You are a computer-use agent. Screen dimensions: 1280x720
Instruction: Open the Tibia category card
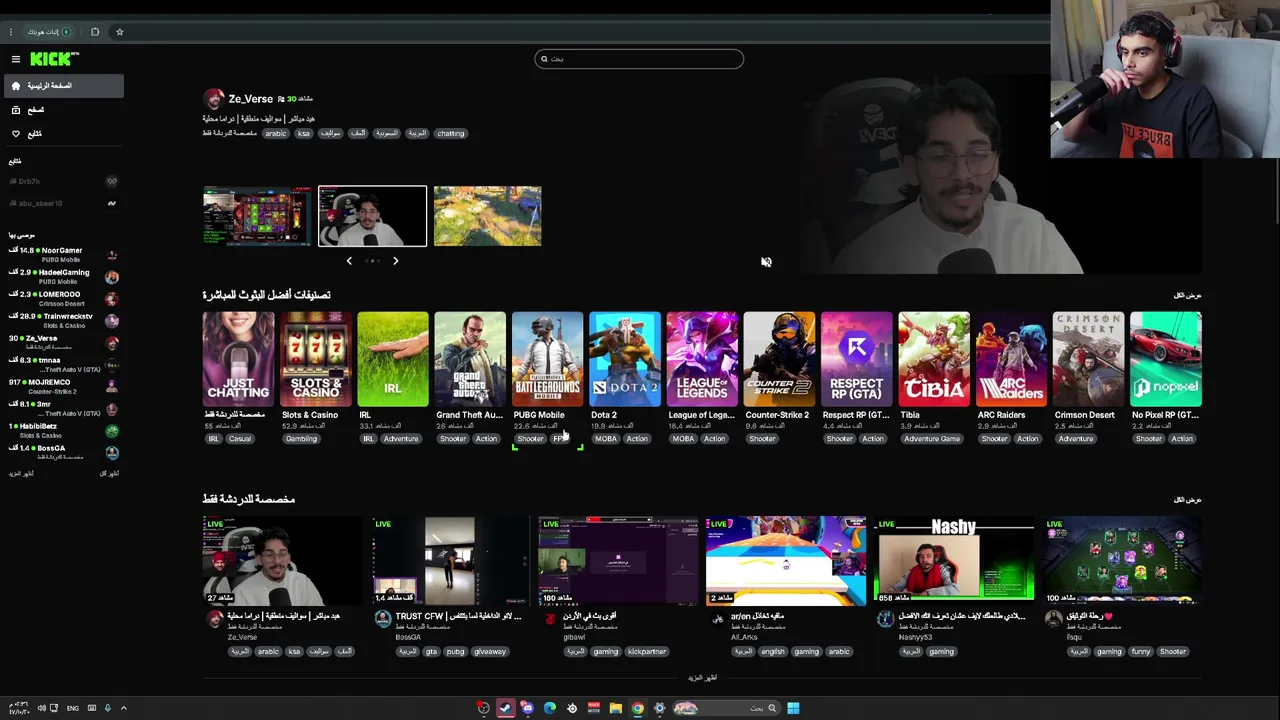tap(934, 360)
